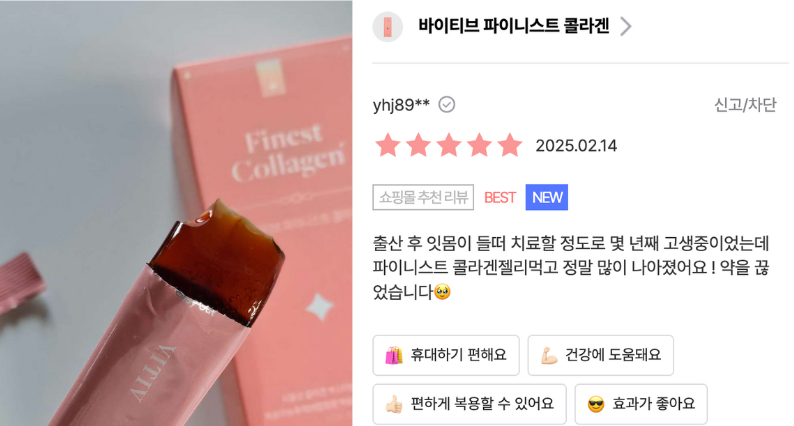Select the fifth rating star
The image size is (794, 426).
coord(510,145)
